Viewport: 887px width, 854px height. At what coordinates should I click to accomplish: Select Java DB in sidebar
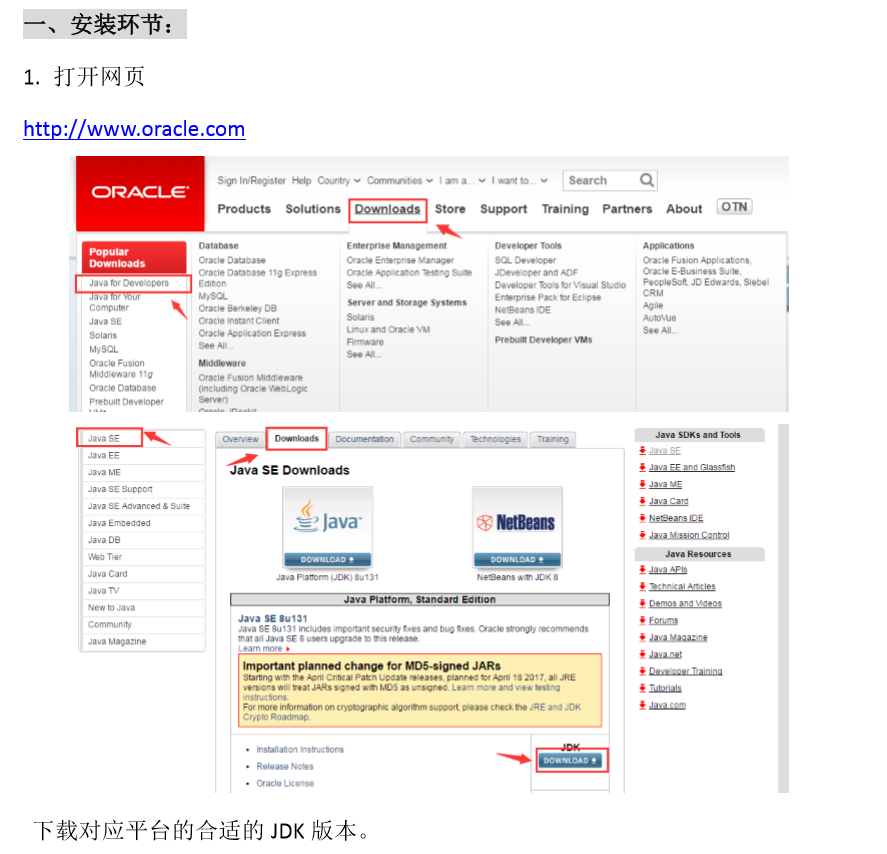[x=104, y=540]
